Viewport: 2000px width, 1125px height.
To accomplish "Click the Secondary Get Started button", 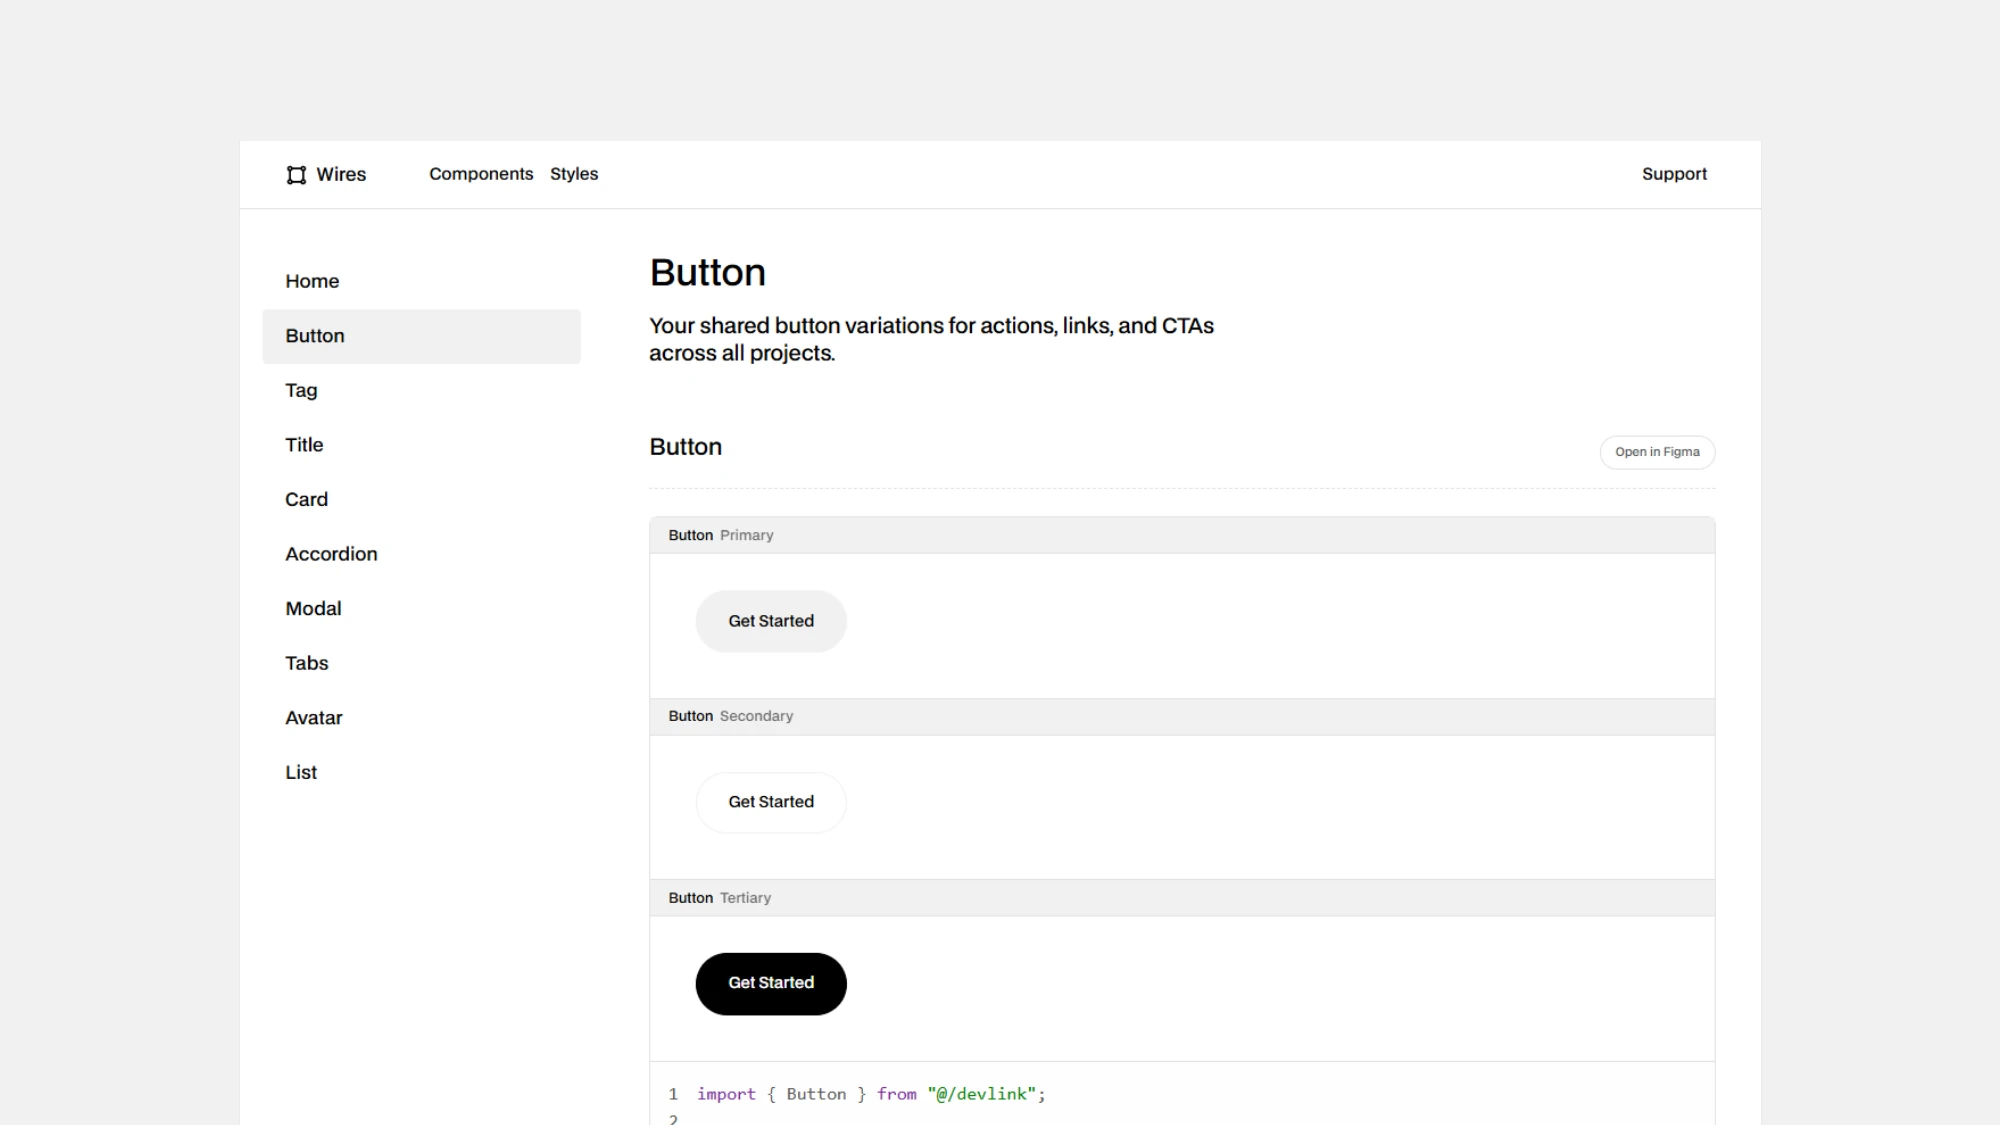I will [770, 802].
